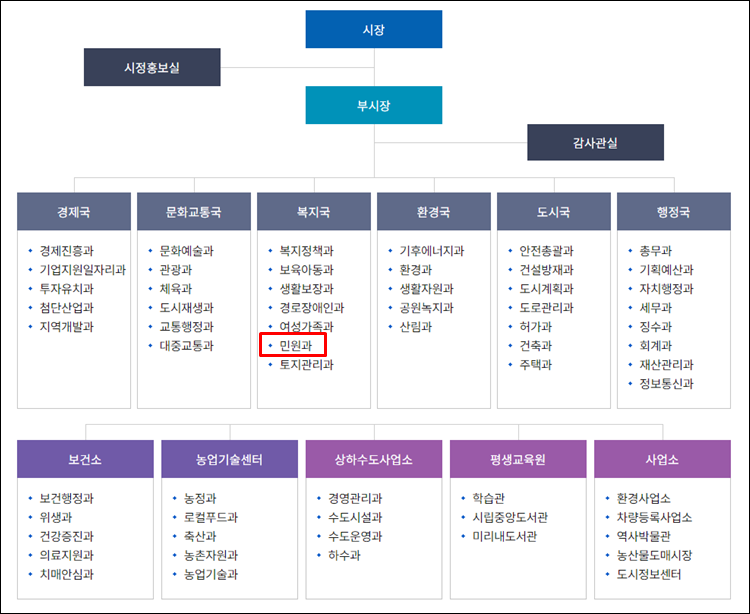
Task: Open 건설방재과 link
Action: (x=547, y=270)
